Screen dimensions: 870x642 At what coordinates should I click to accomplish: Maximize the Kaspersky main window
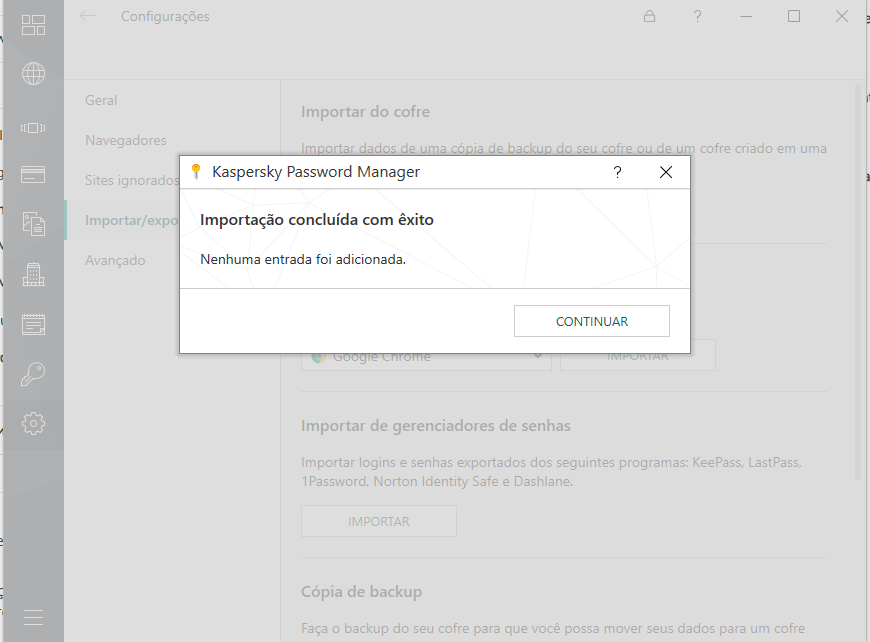(794, 16)
